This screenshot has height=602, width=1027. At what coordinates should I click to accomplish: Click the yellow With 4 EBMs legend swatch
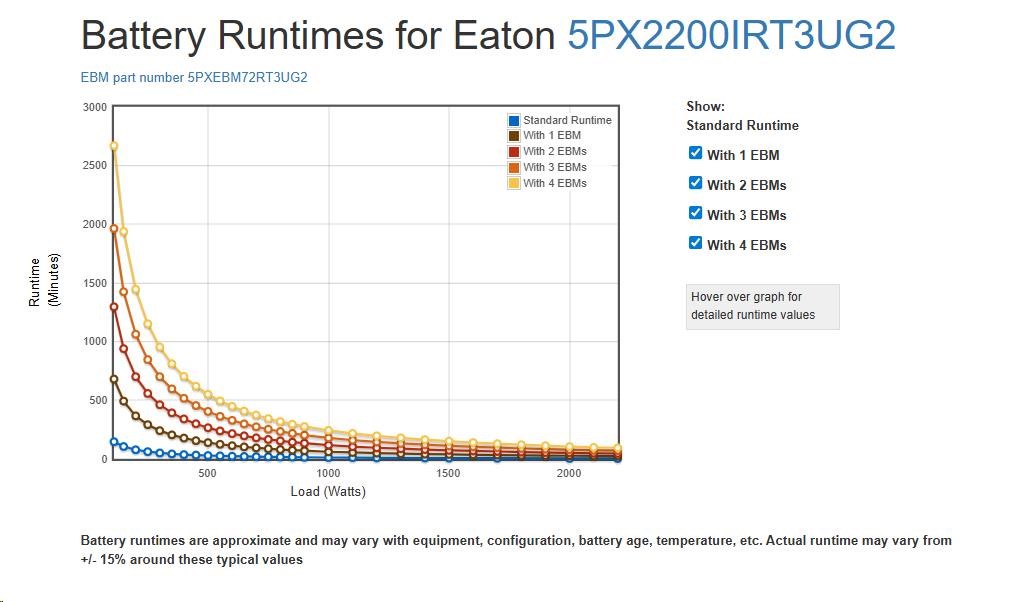[x=514, y=184]
